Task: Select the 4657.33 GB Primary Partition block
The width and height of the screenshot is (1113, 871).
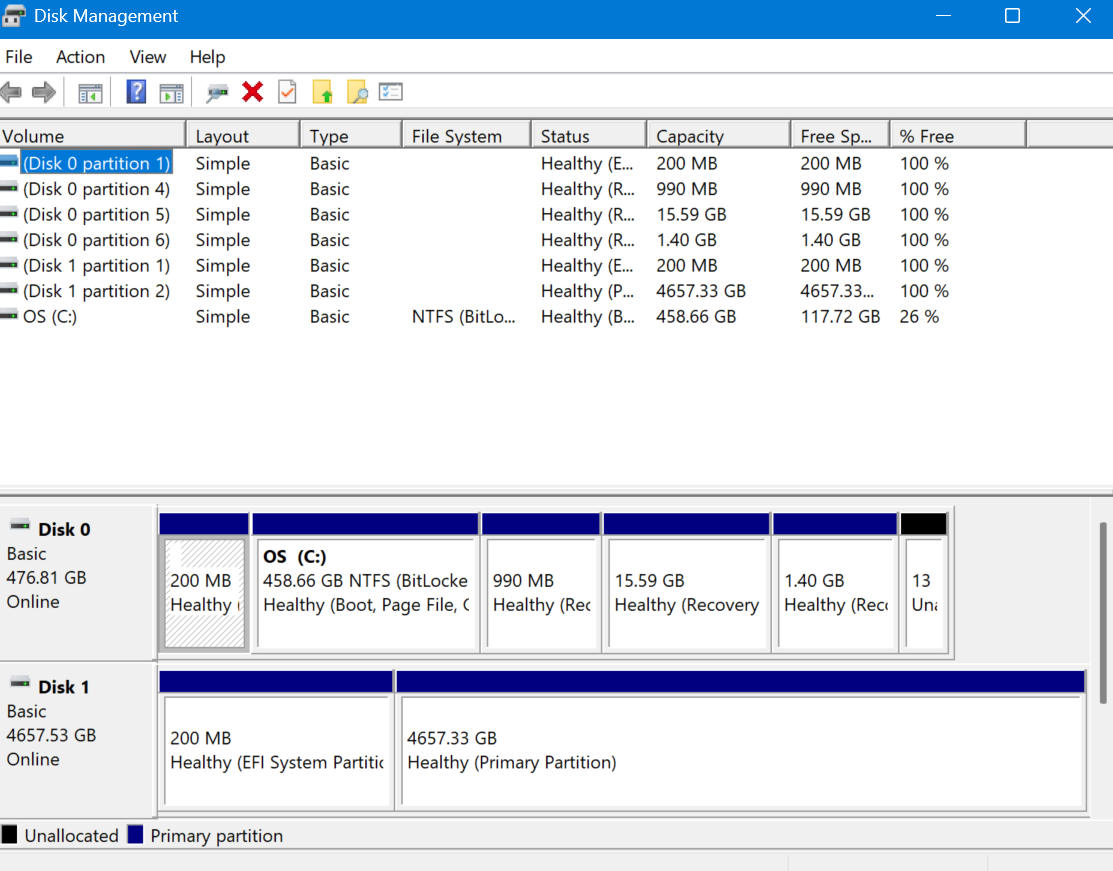Action: tap(741, 740)
